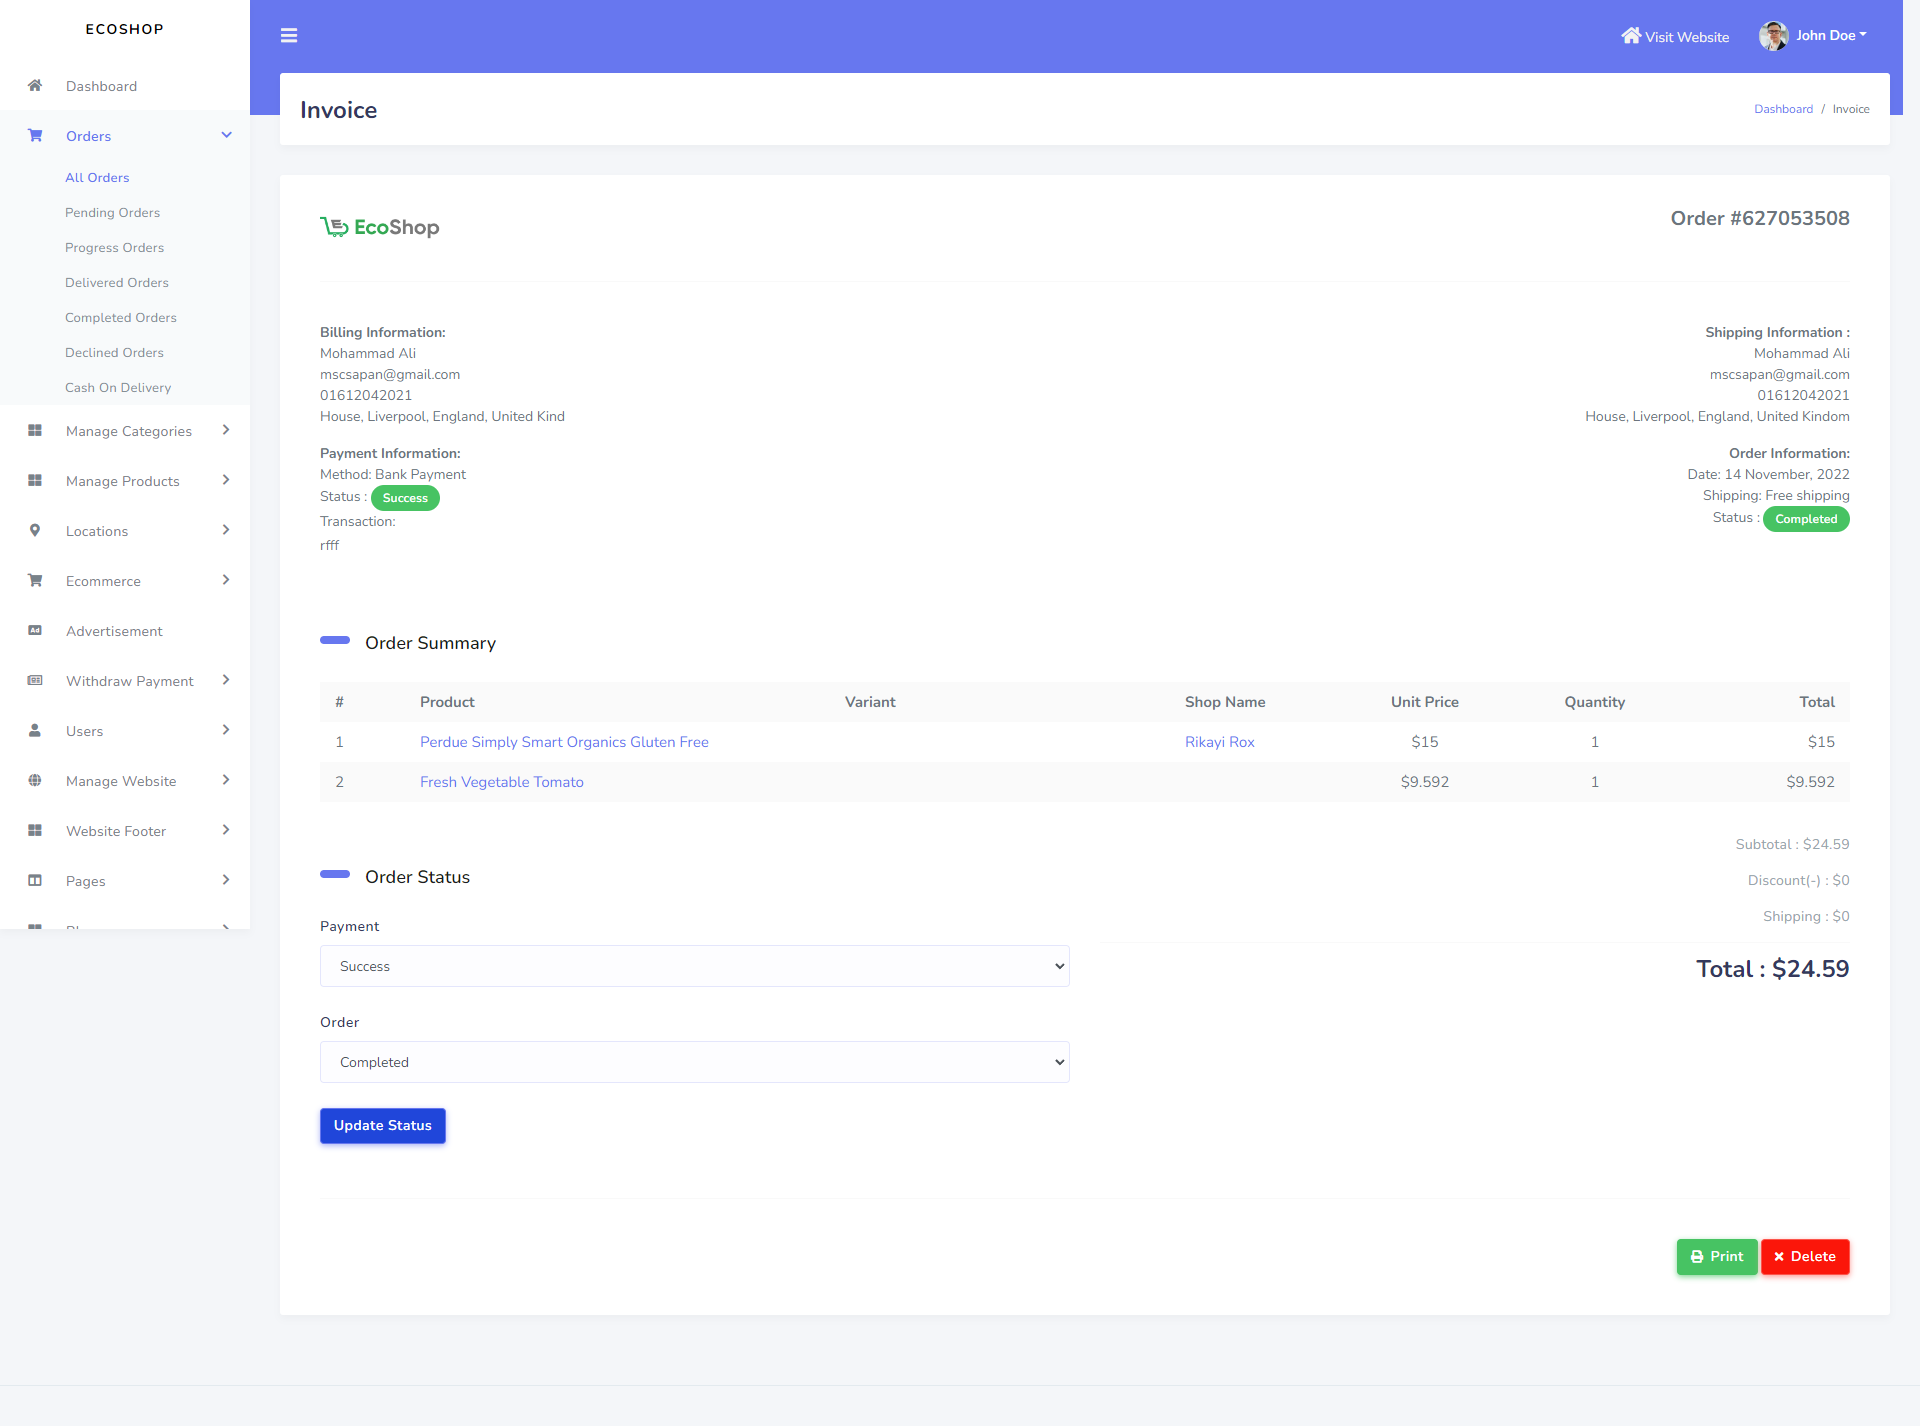The height and width of the screenshot is (1426, 1920).
Task: Select Pending Orders in the sidebar
Action: [x=112, y=212]
